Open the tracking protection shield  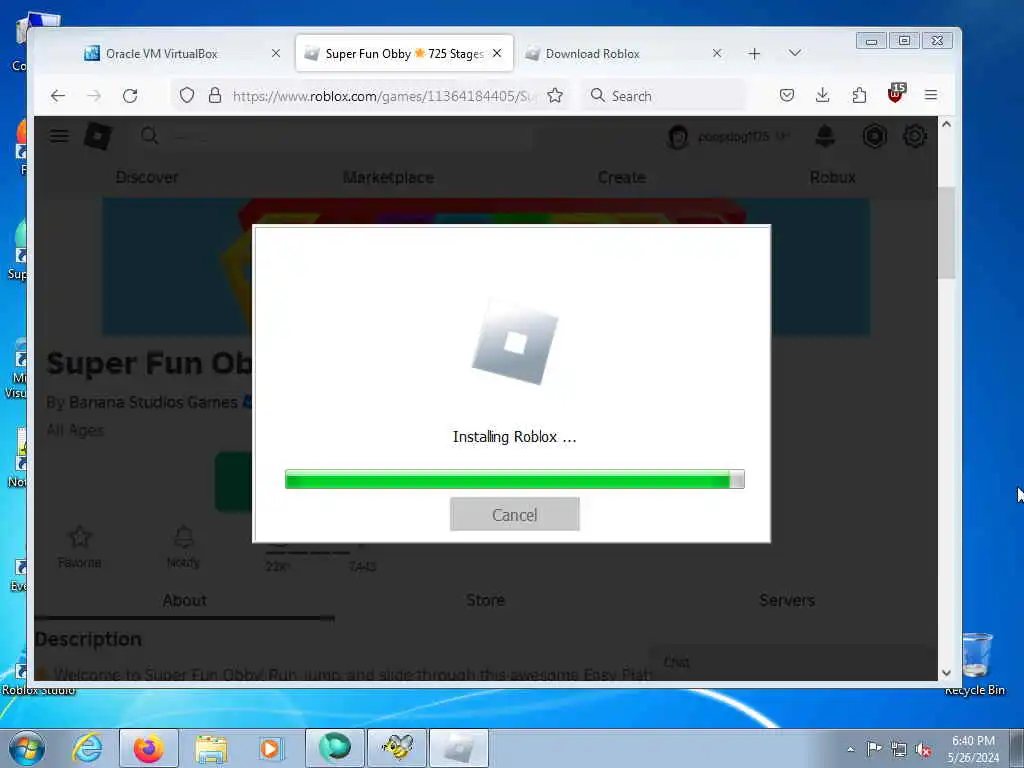click(x=187, y=95)
